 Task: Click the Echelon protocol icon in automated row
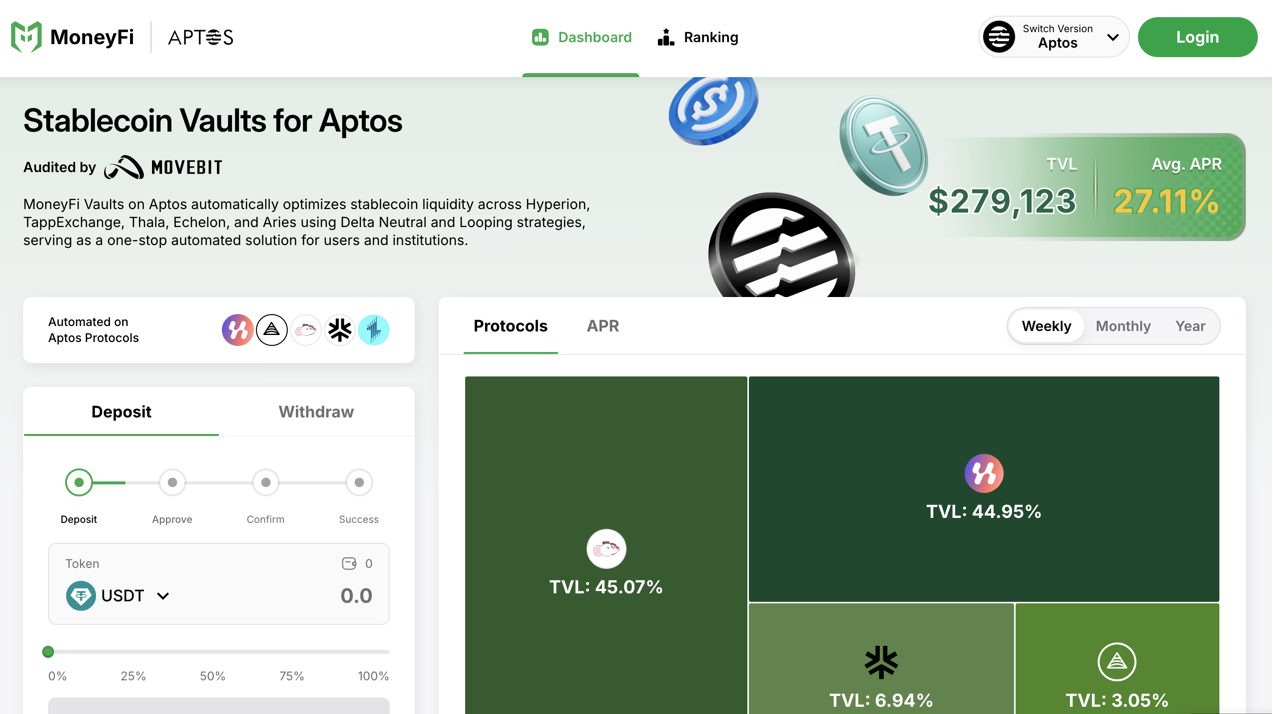point(306,330)
